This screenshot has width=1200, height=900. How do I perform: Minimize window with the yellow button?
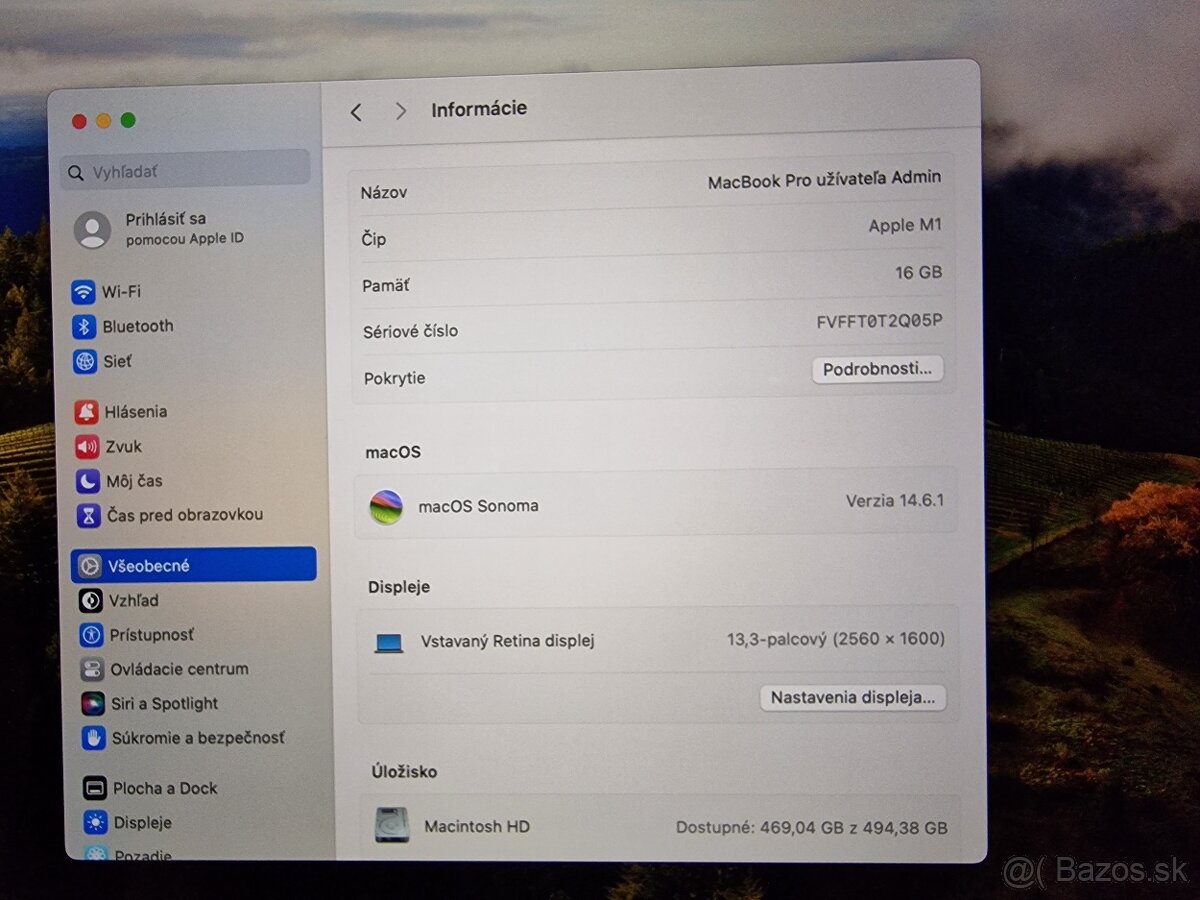click(x=104, y=121)
